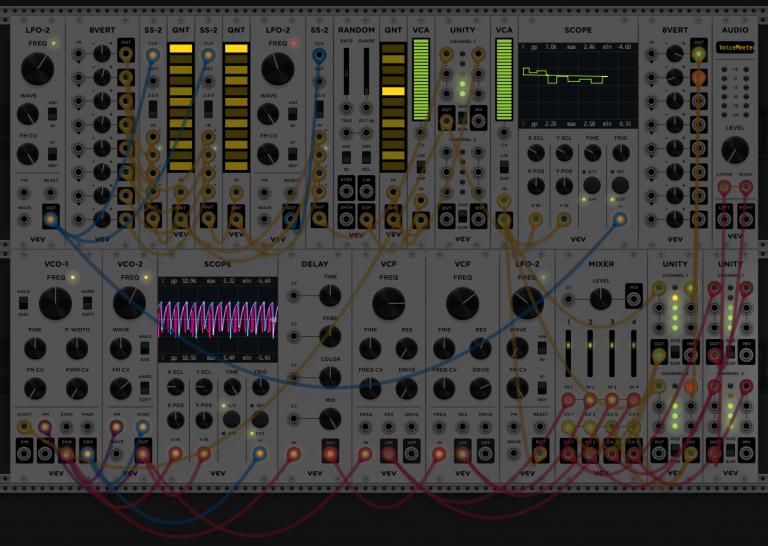Click the VCO-1 TRI output jack

(x=45, y=454)
